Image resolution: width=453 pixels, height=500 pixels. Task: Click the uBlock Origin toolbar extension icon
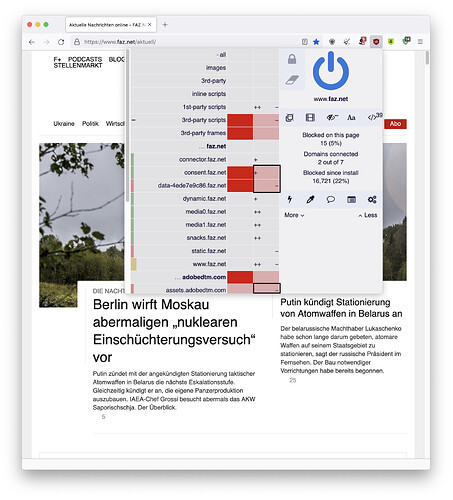click(x=376, y=42)
